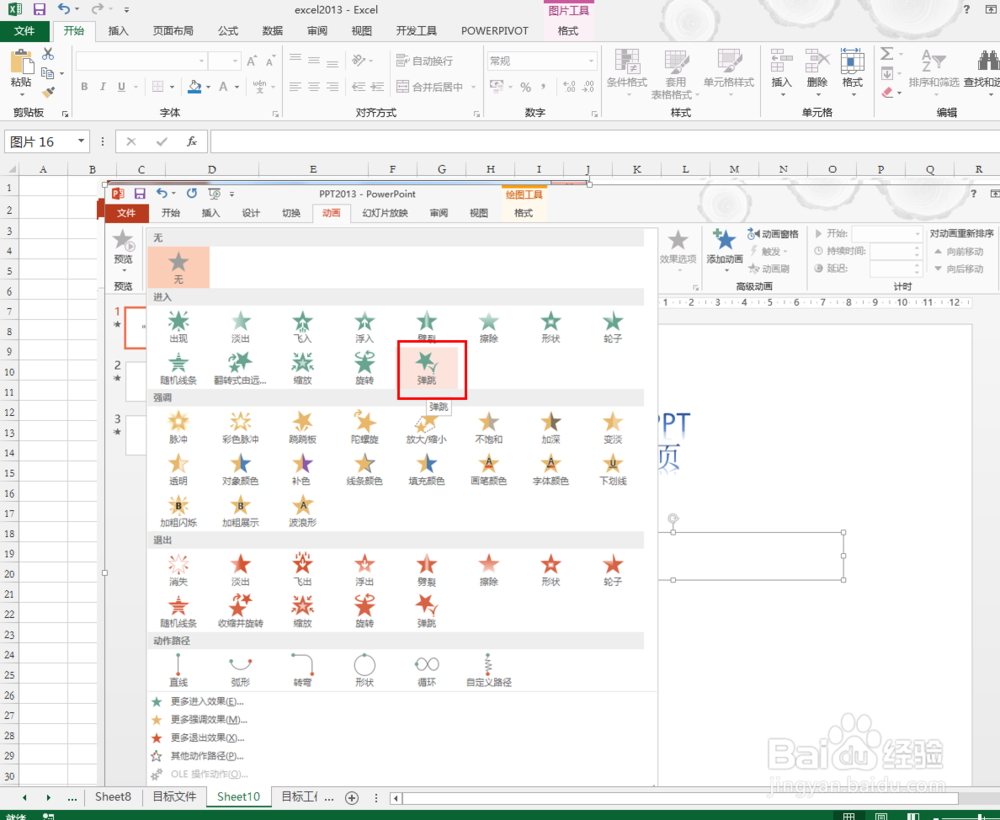Apply comma number style
This screenshot has height=820, width=1000.
[x=543, y=87]
